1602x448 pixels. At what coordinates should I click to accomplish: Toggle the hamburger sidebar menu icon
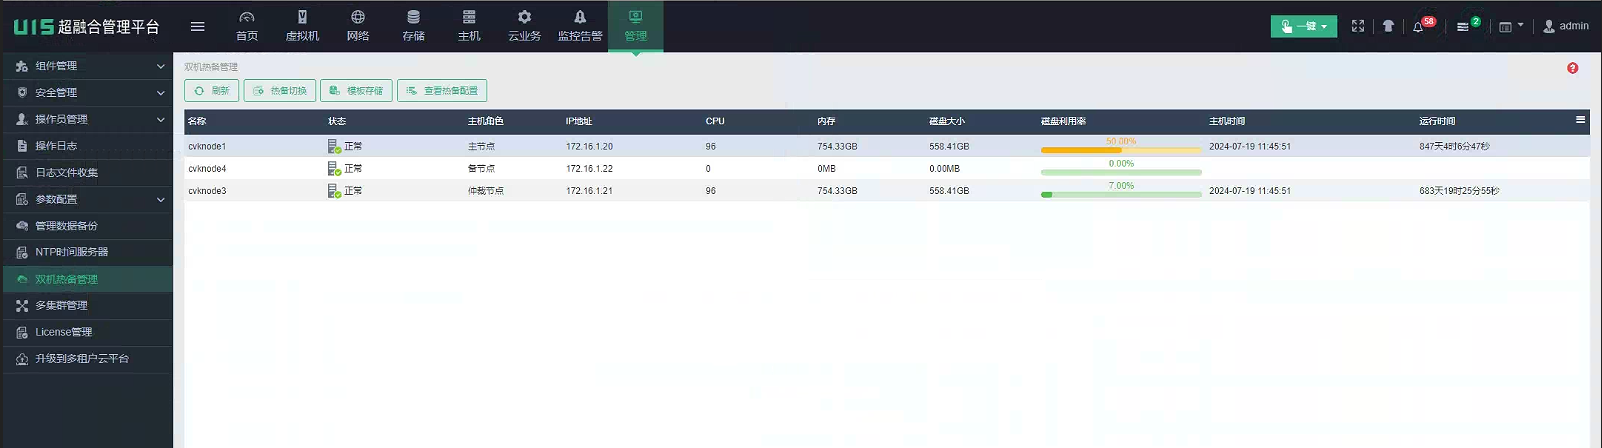(x=198, y=27)
